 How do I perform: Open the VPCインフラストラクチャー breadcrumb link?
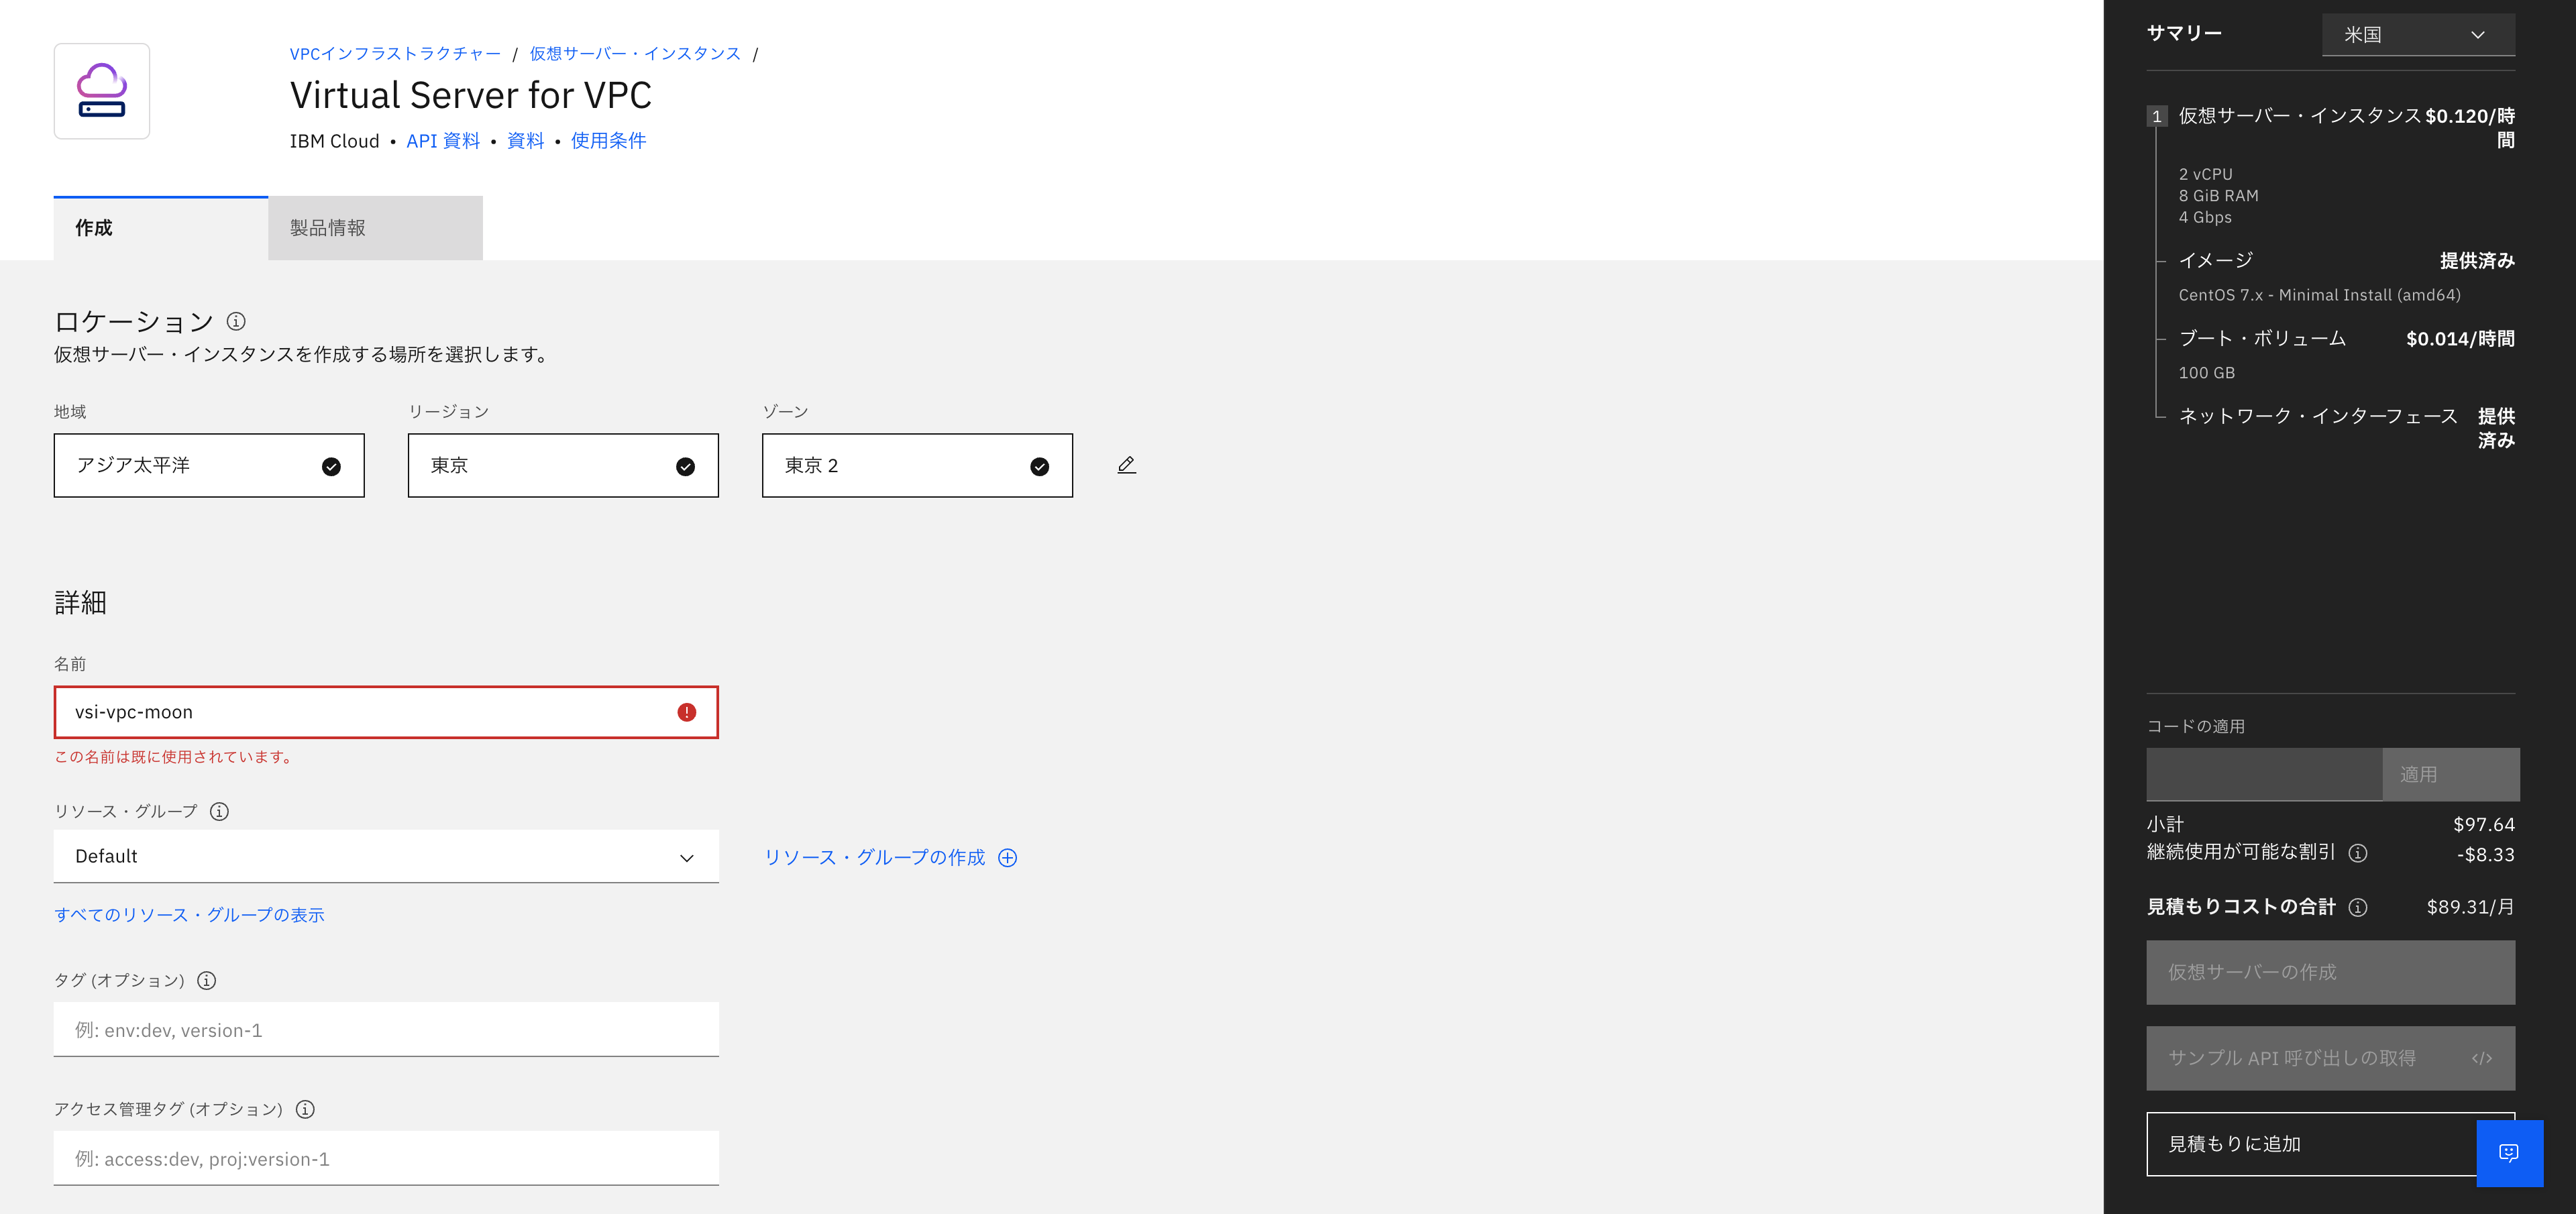point(395,54)
